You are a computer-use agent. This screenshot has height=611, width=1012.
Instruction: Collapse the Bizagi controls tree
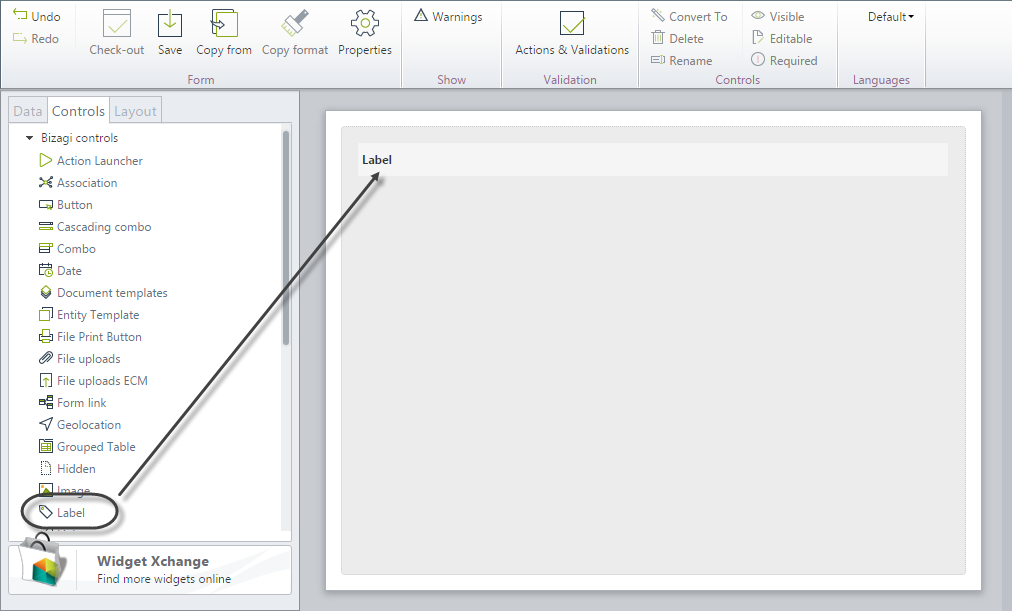point(29,137)
